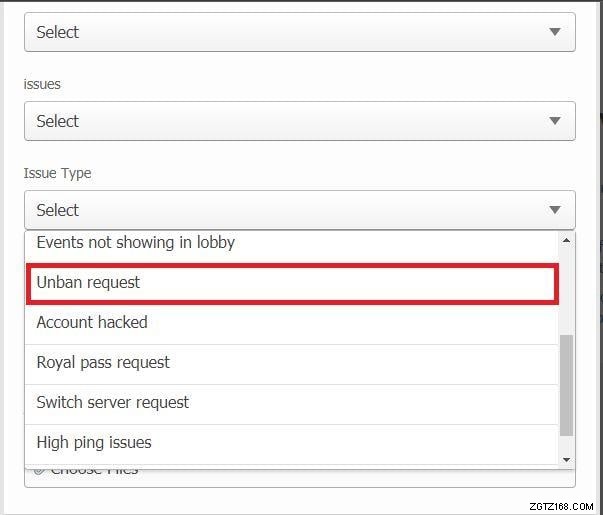Click the Issue Type dropdown arrow icon
The width and height of the screenshot is (603, 515).
pyautogui.click(x=555, y=210)
